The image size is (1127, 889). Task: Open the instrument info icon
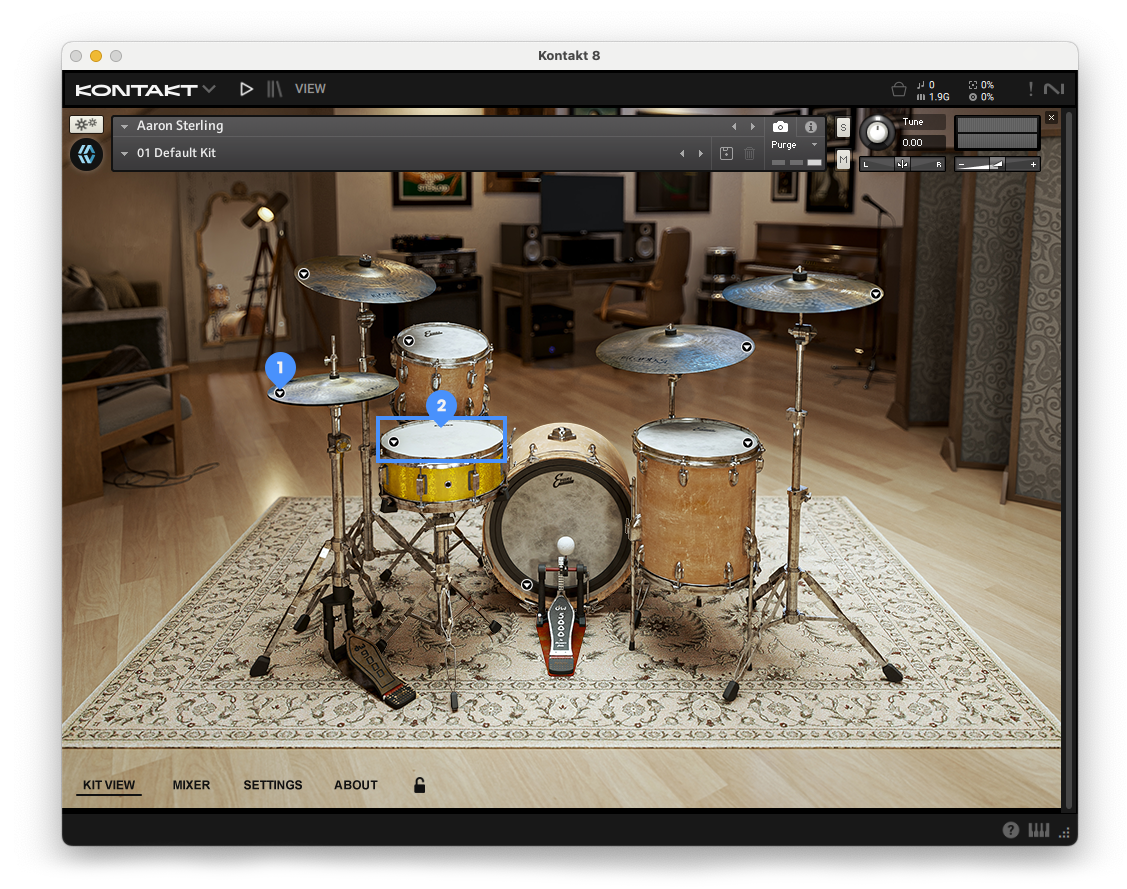click(811, 127)
